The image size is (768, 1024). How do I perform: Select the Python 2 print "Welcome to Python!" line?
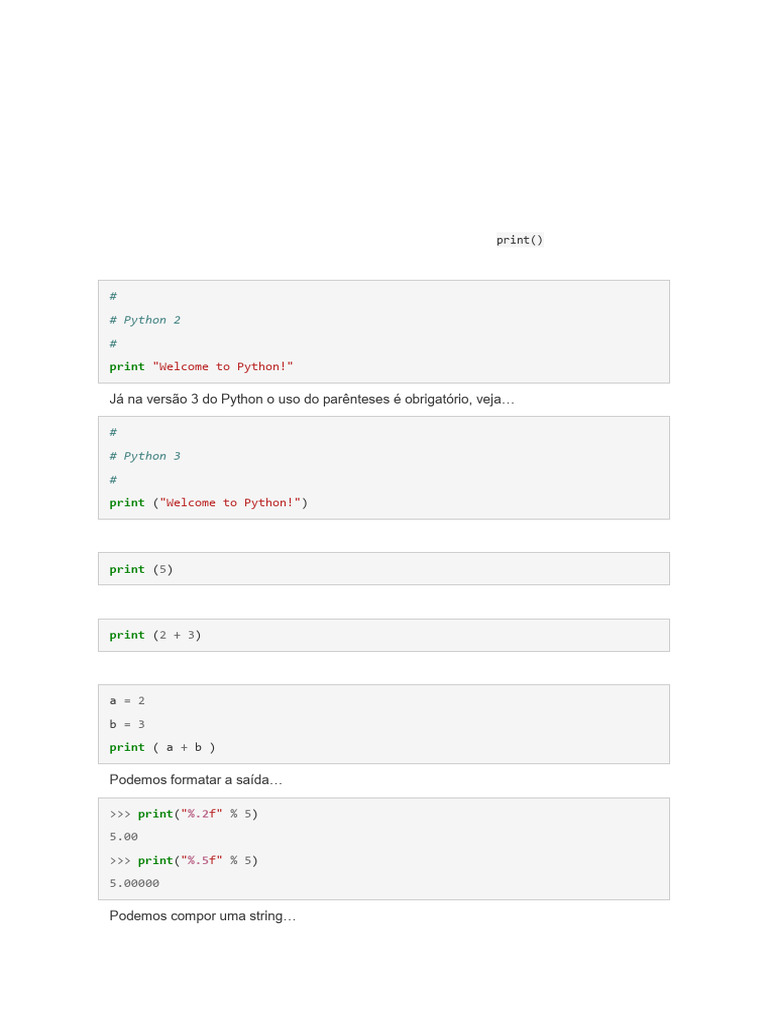(201, 366)
